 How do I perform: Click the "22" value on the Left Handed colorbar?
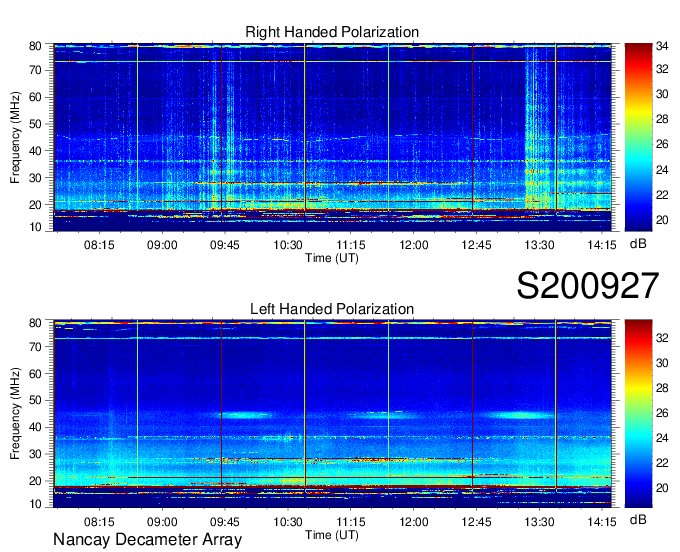point(662,463)
